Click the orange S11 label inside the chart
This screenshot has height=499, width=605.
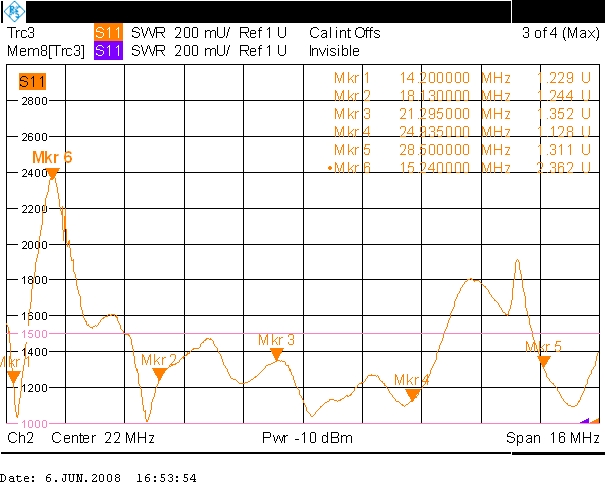coord(34,82)
